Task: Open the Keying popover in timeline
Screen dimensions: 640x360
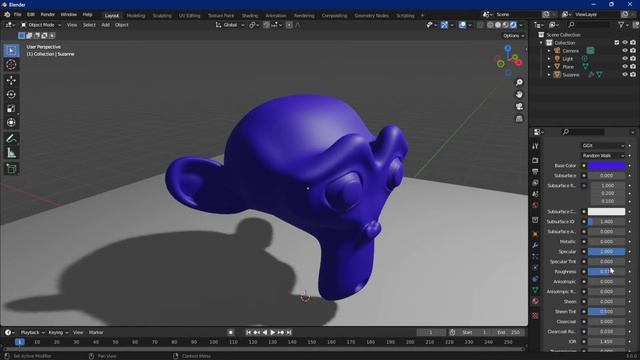Action: pyautogui.click(x=58, y=333)
